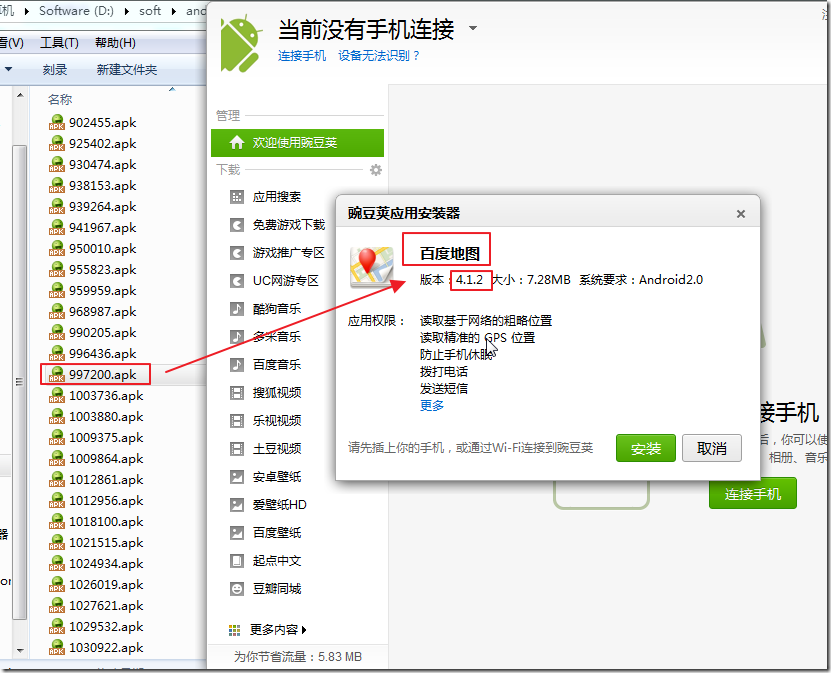Click the 豆瓣同城 smiley icon

(x=237, y=589)
